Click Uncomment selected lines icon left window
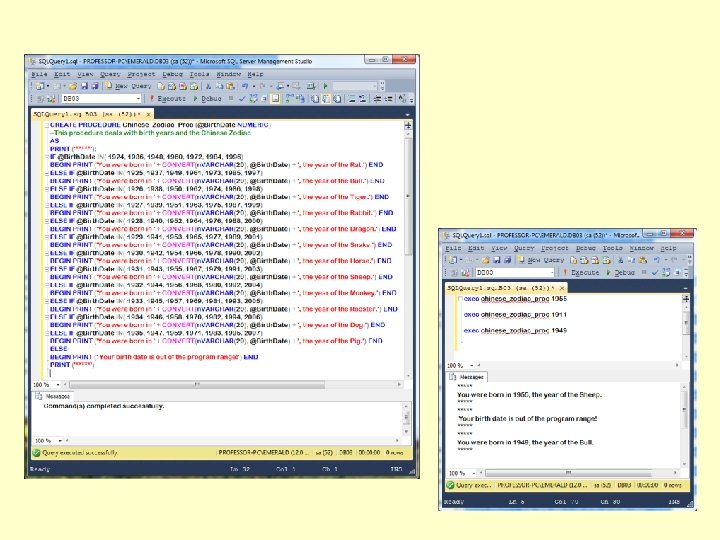Viewport: 720px width, 540px height. pos(363,98)
